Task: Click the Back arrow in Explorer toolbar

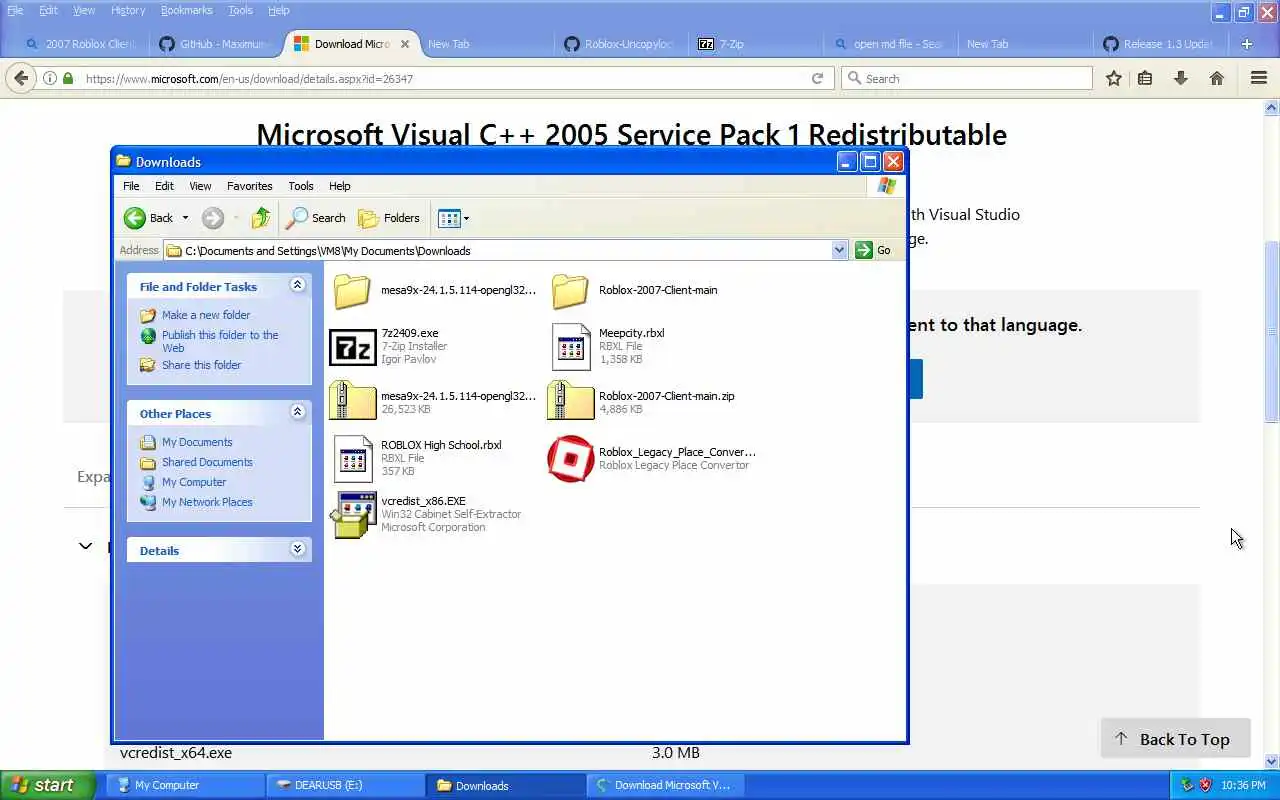Action: tap(135, 218)
